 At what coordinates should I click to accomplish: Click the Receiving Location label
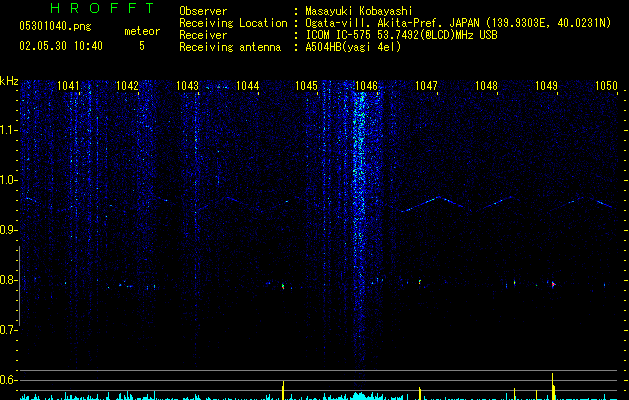233,23
